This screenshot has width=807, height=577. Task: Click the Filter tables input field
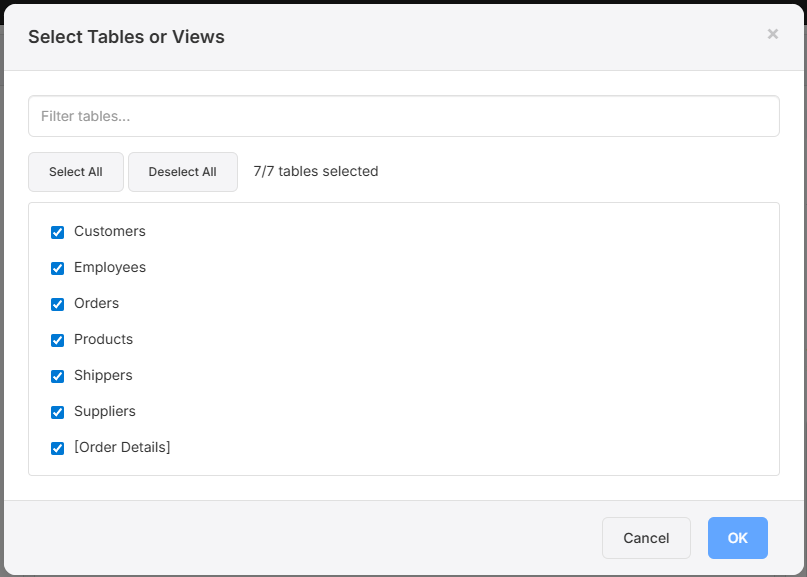click(x=403, y=116)
